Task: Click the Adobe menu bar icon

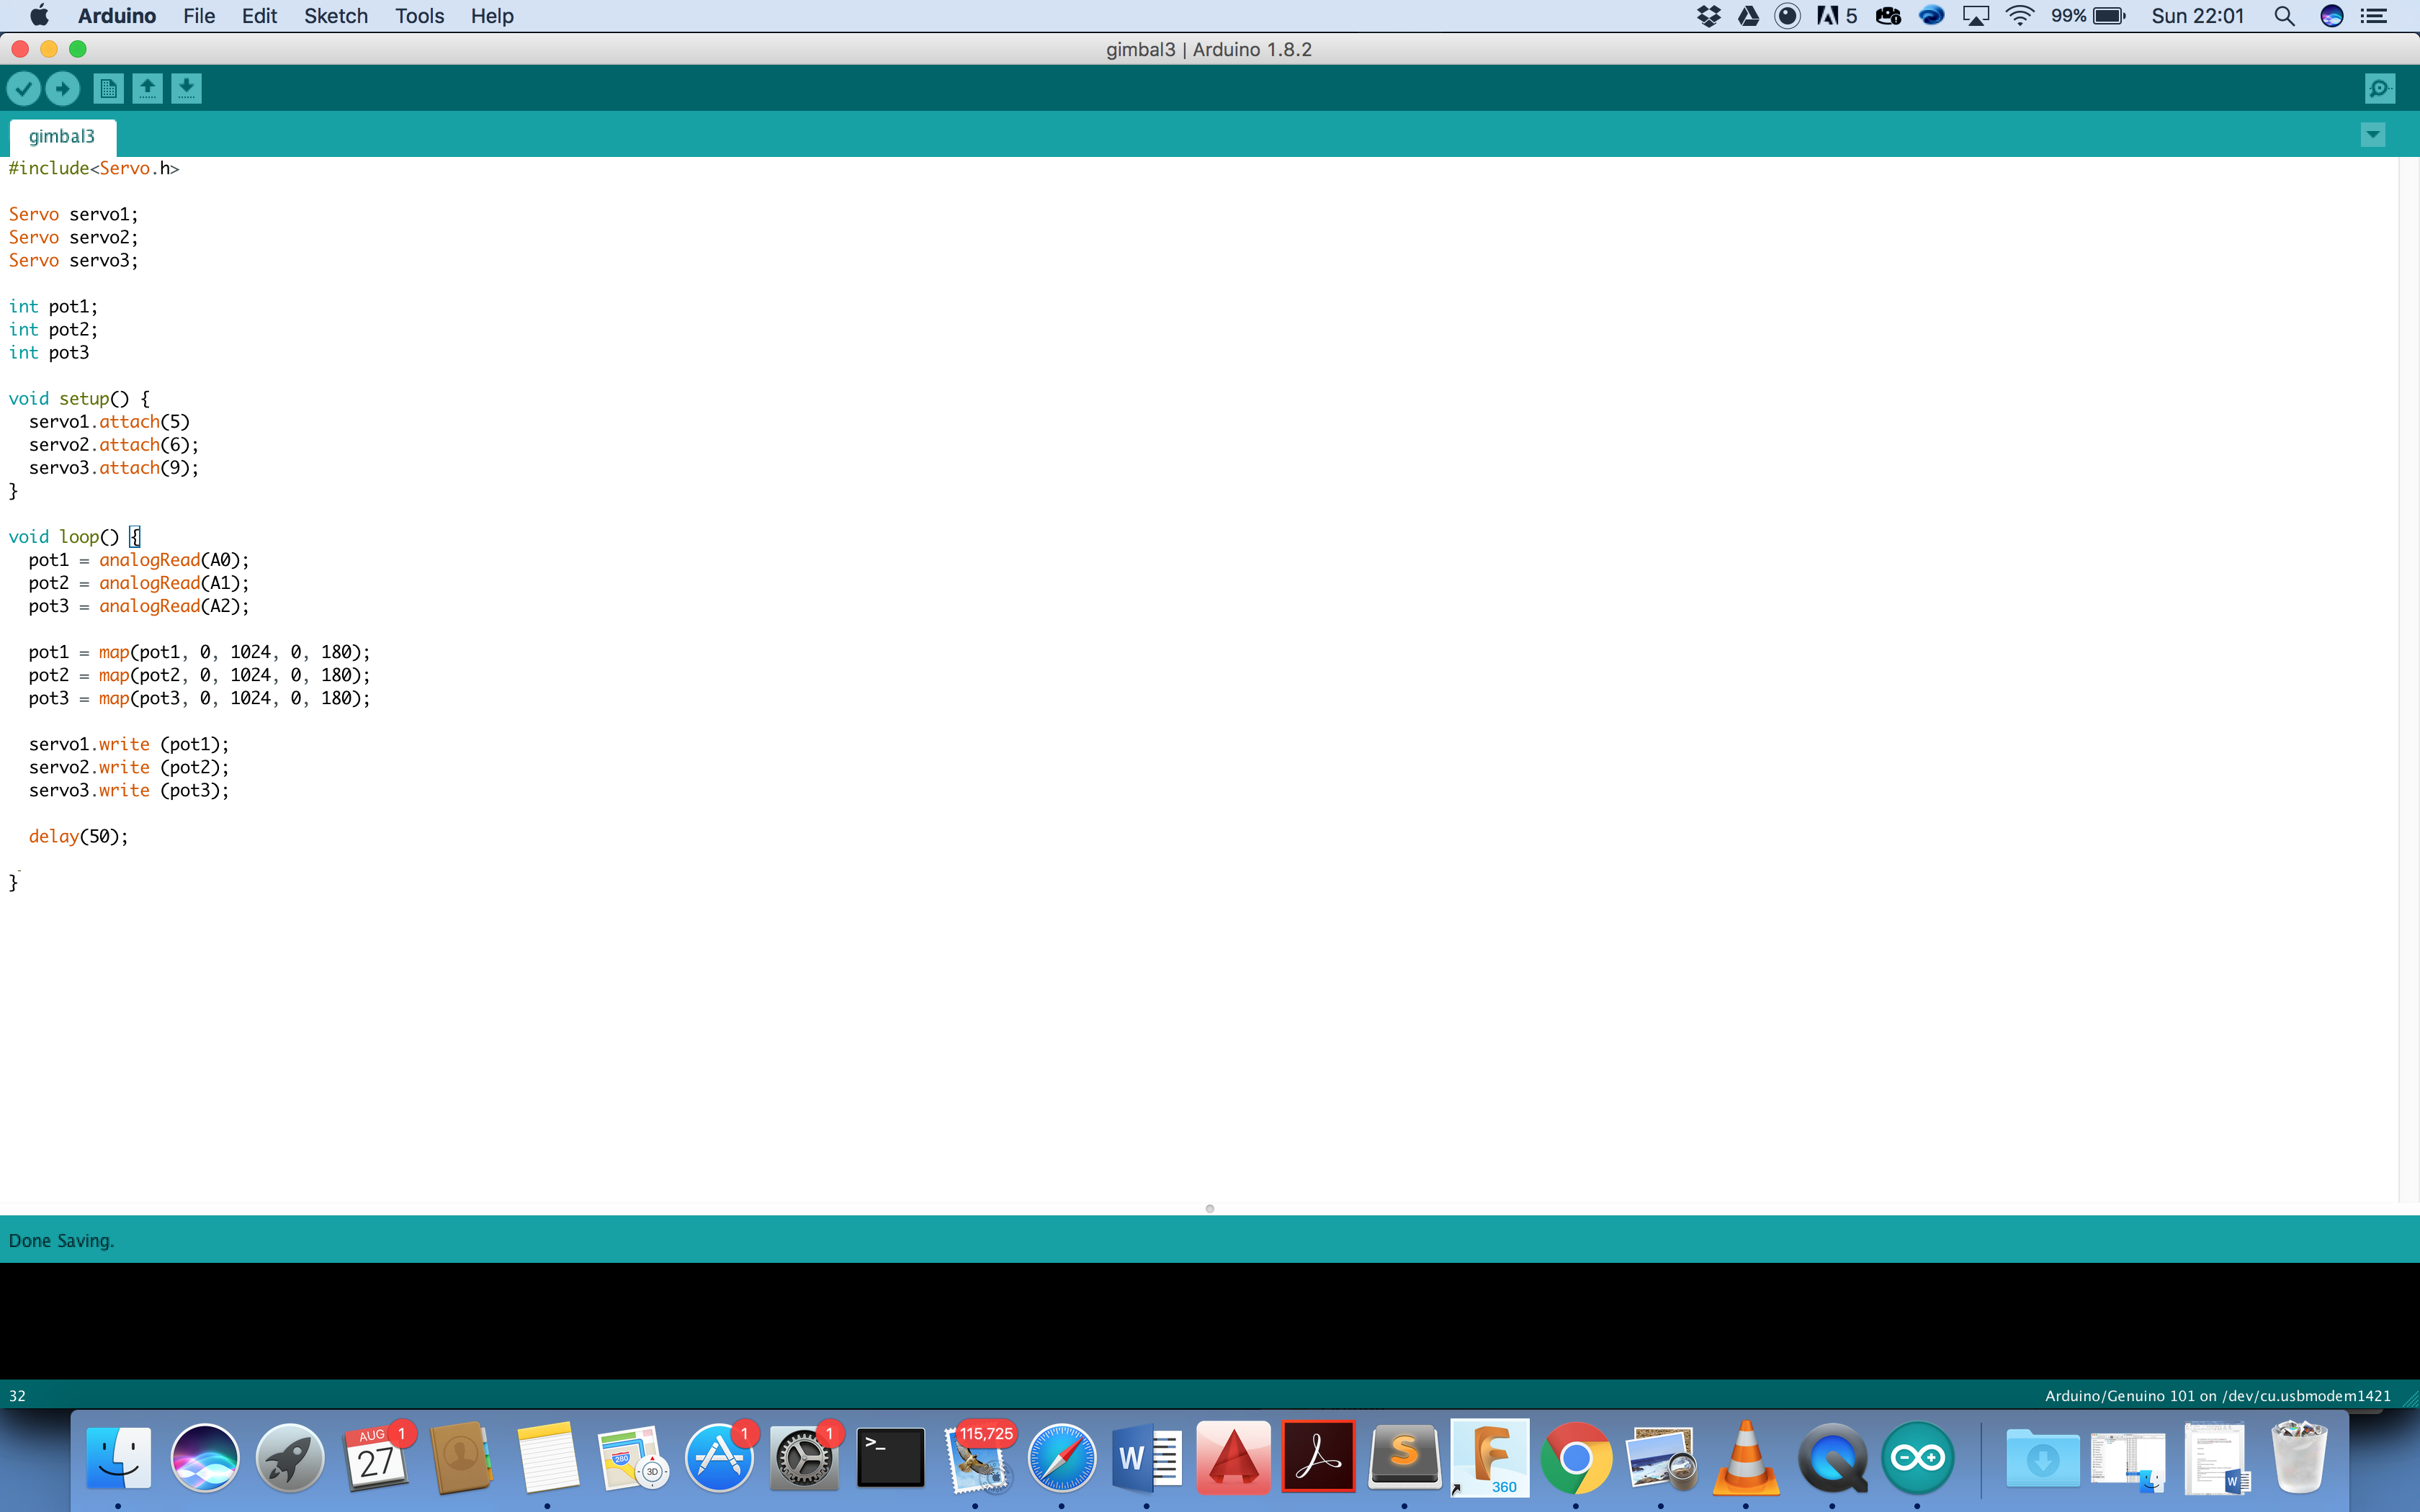Action: (x=1837, y=16)
